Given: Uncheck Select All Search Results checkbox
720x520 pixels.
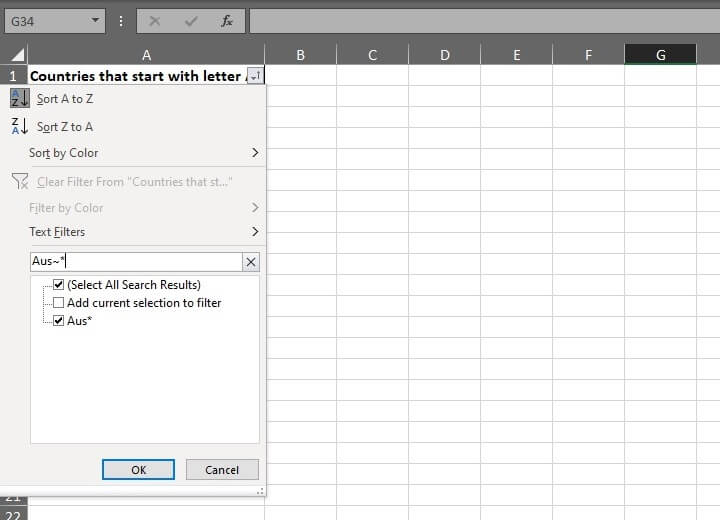Looking at the screenshot, I should tap(58, 285).
